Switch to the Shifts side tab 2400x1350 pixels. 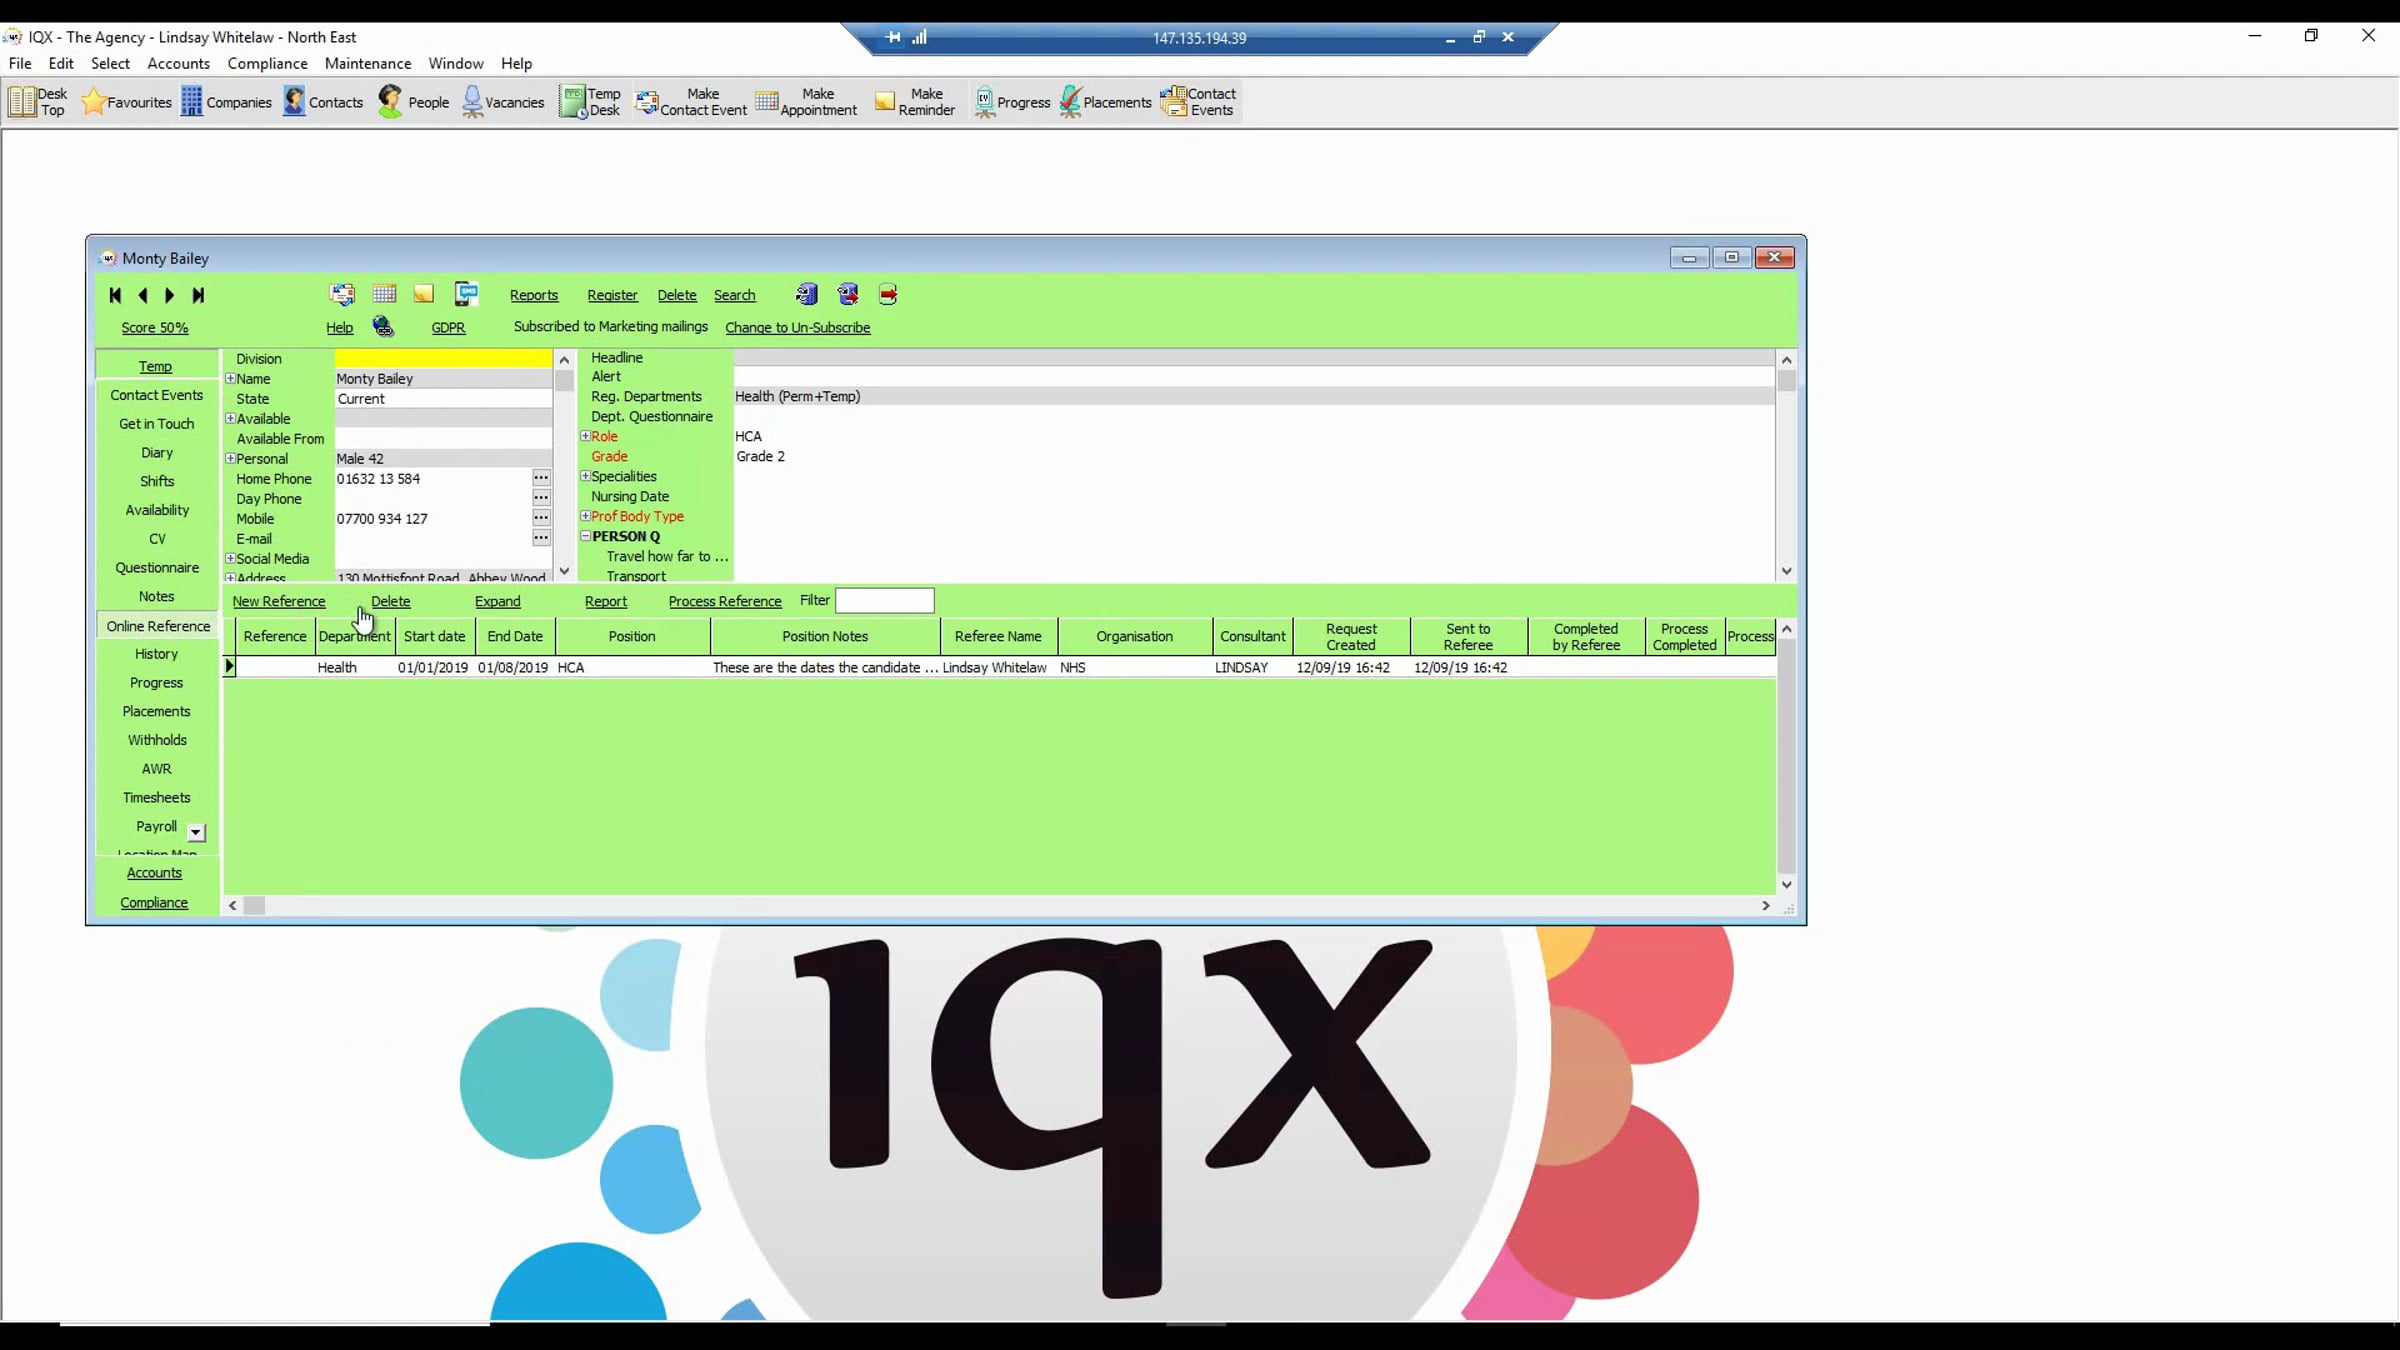tap(157, 481)
